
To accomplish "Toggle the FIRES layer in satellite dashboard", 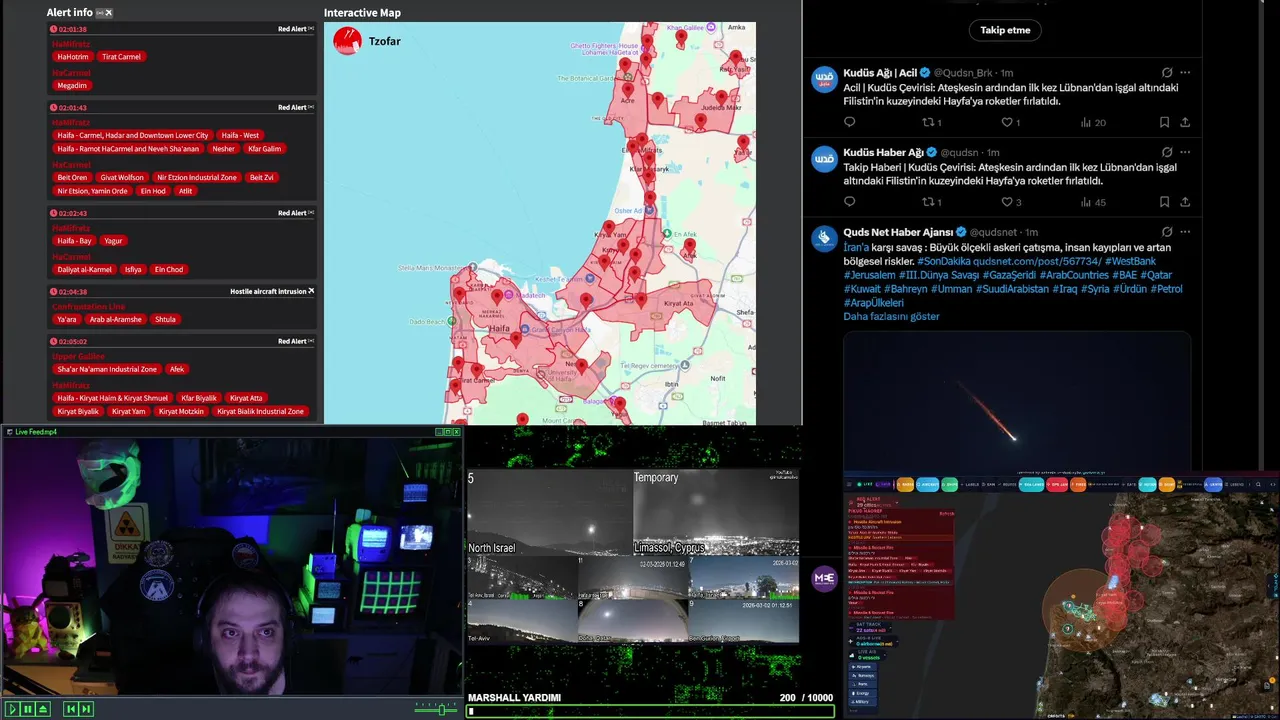I will pos(1078,485).
